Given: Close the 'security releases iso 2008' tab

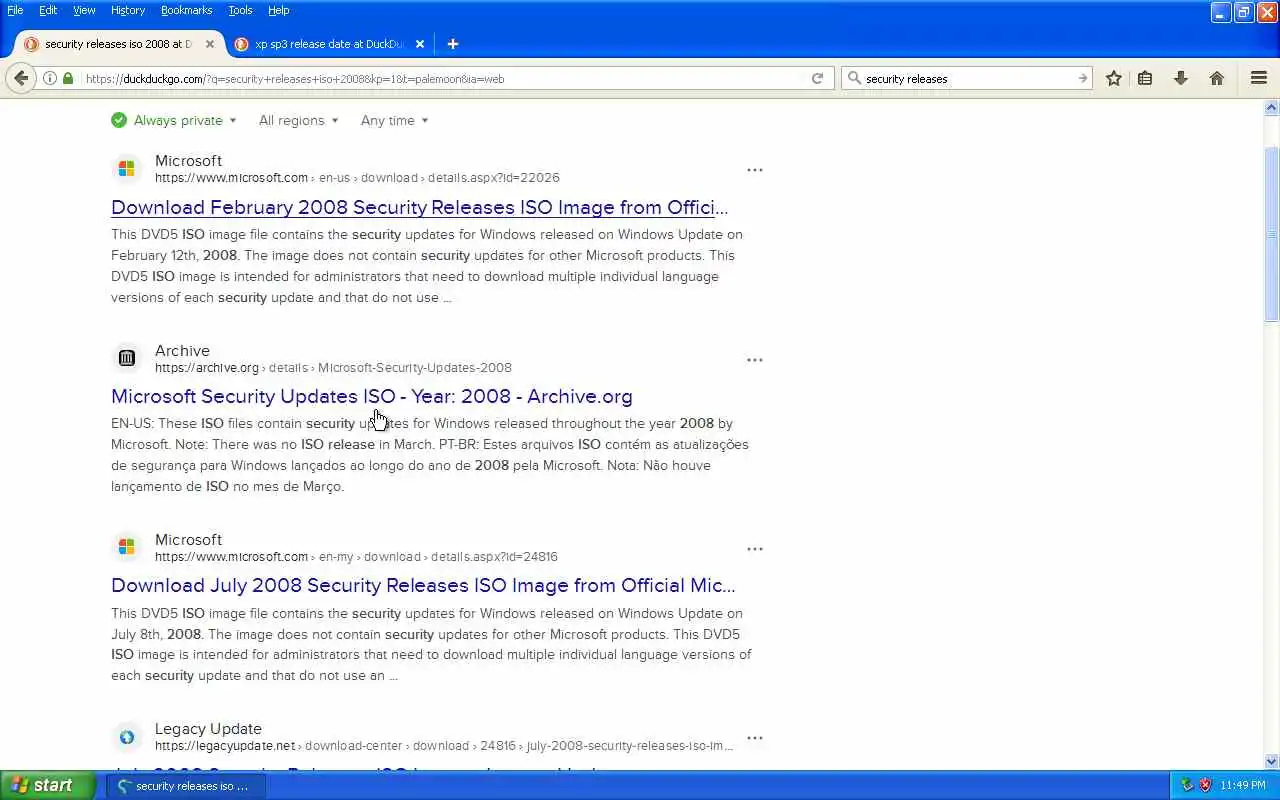Looking at the screenshot, I should [x=210, y=44].
